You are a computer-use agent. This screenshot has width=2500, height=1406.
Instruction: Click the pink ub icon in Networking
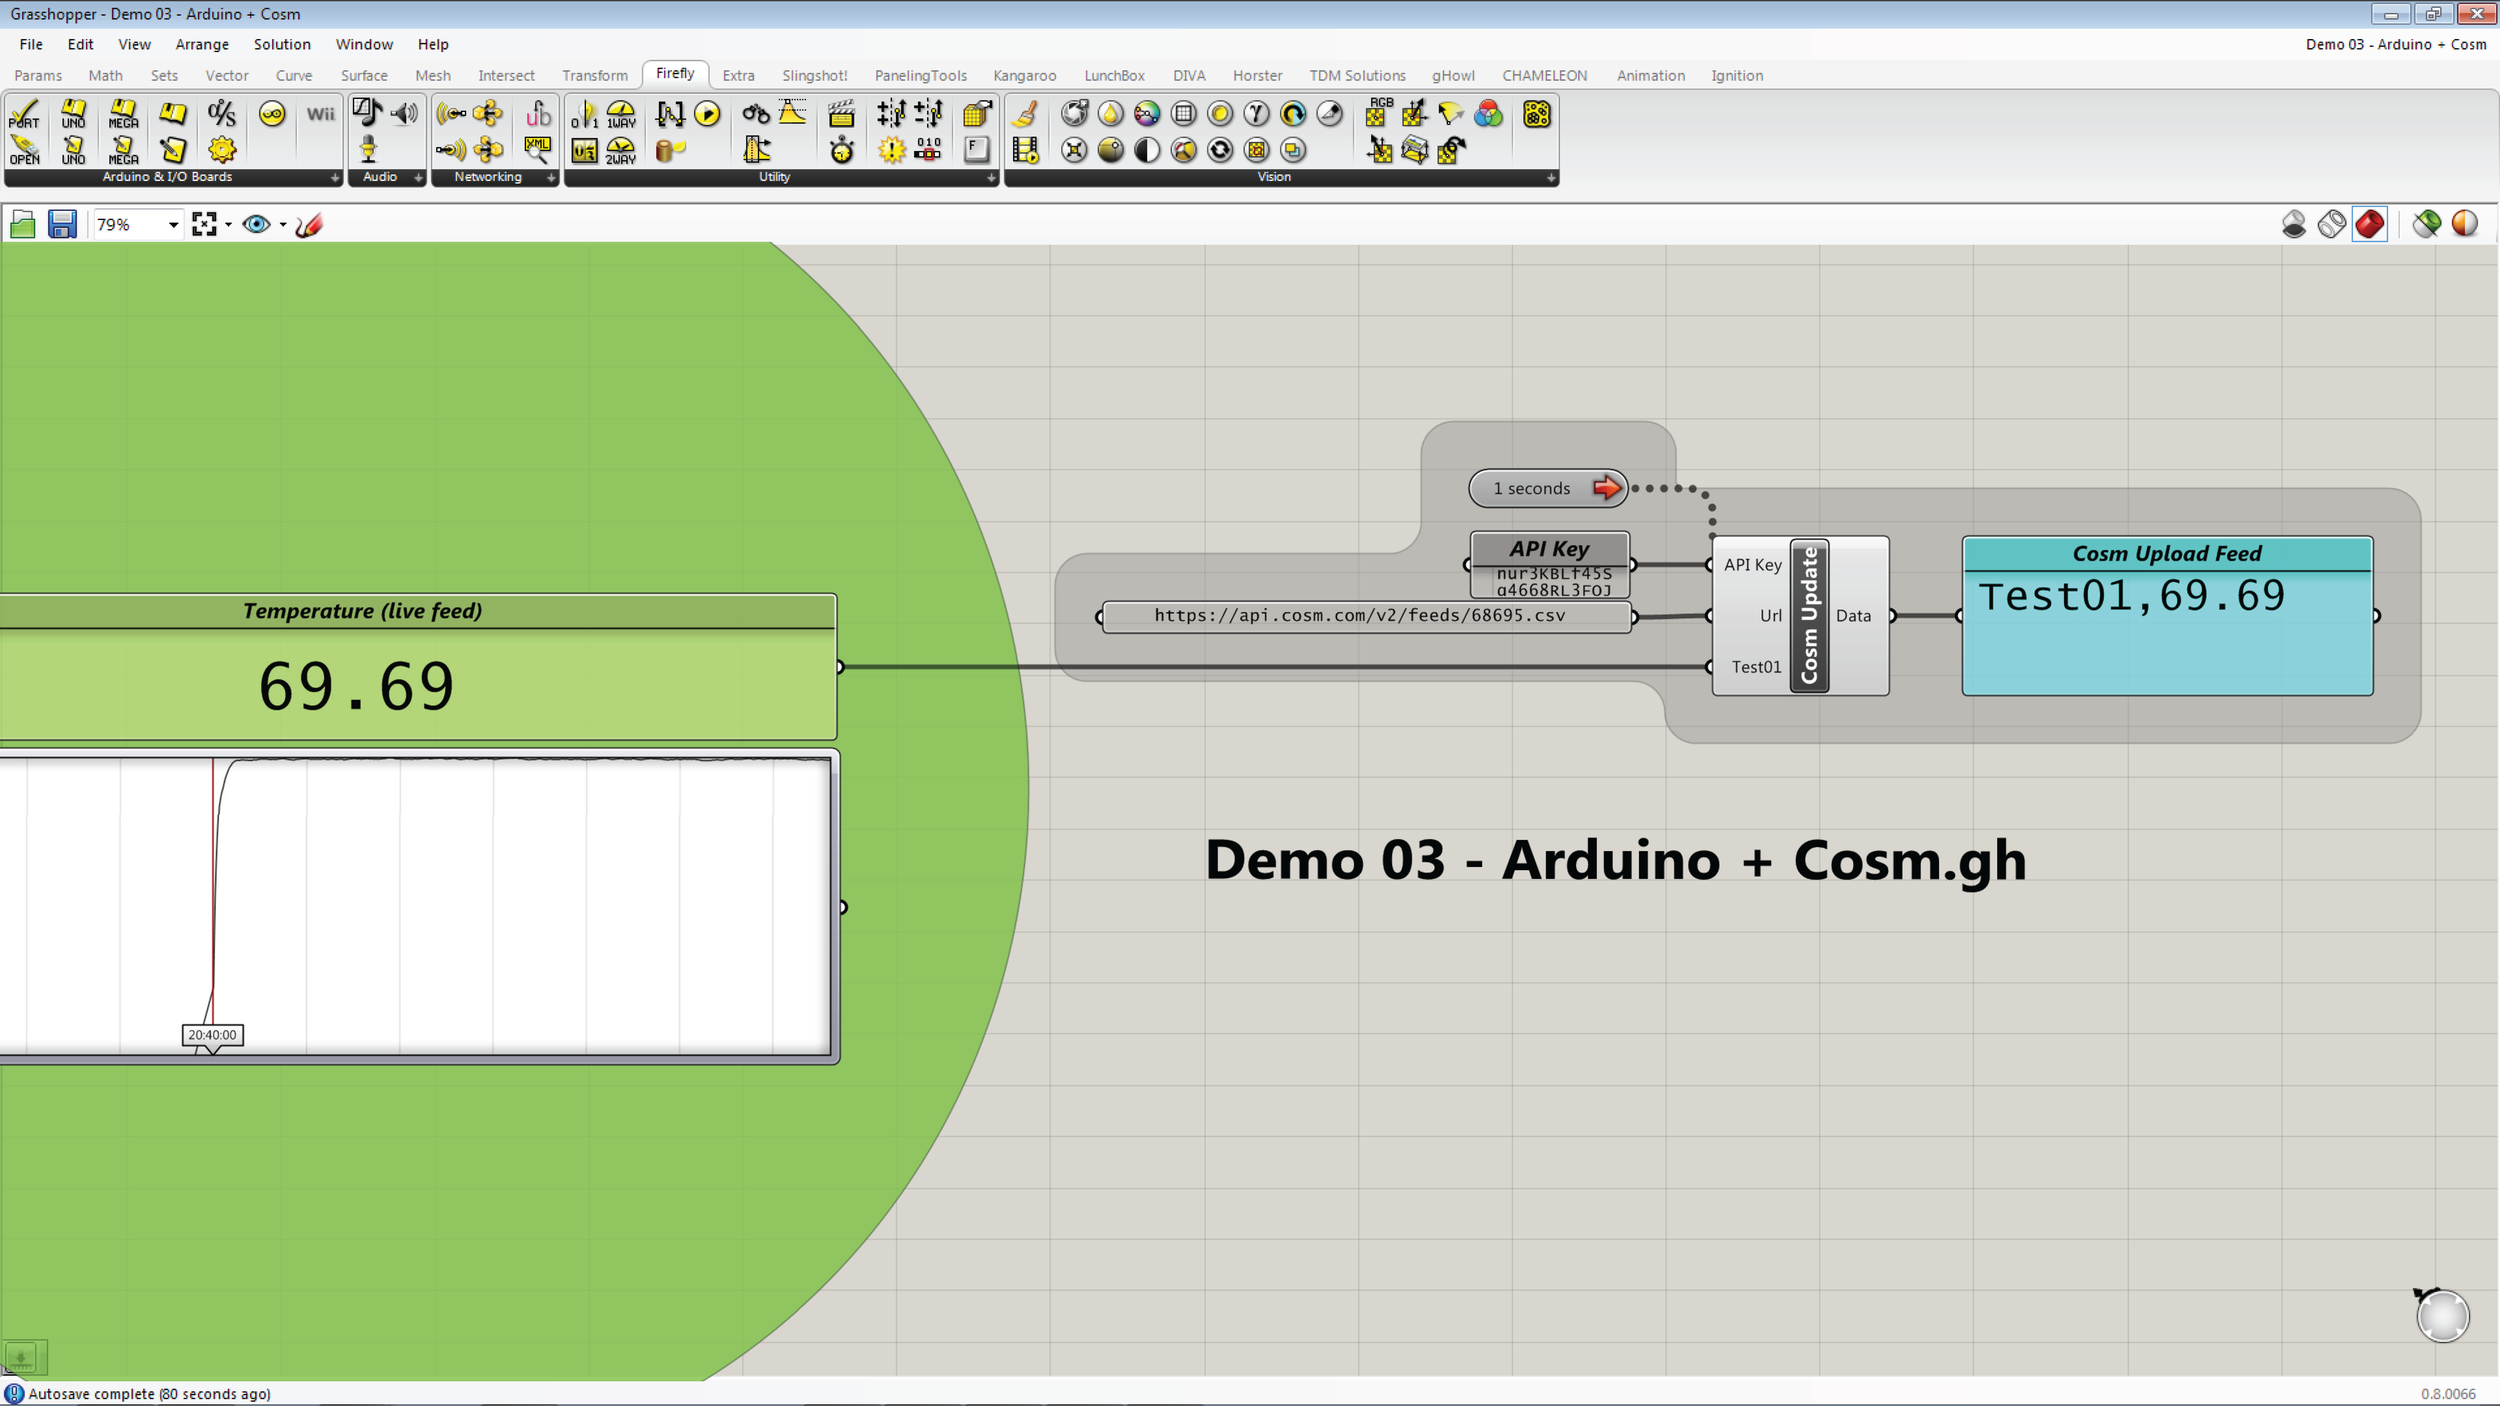538,113
